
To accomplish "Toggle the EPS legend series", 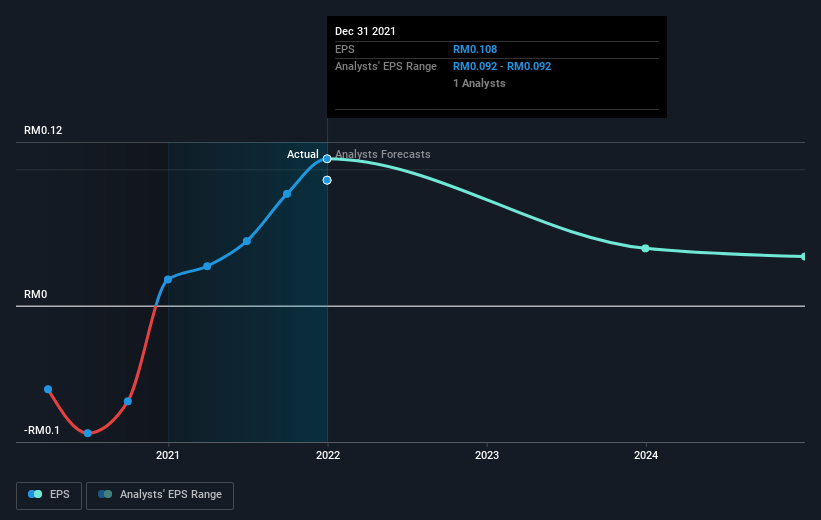I will pos(50,494).
